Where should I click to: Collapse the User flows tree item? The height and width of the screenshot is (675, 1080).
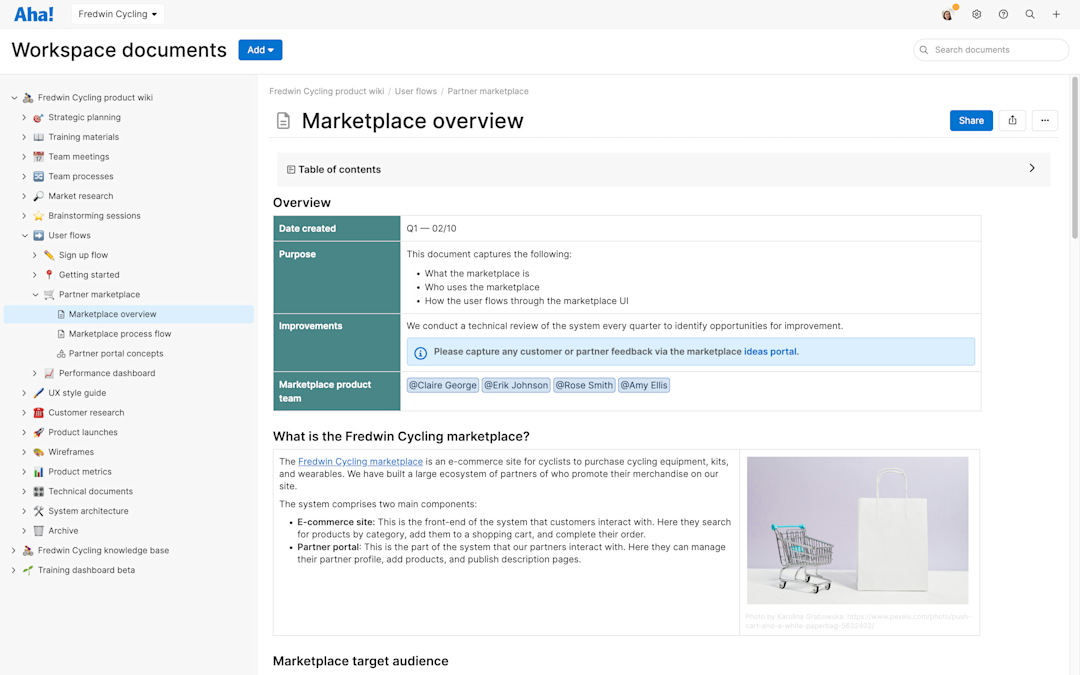tap(24, 235)
